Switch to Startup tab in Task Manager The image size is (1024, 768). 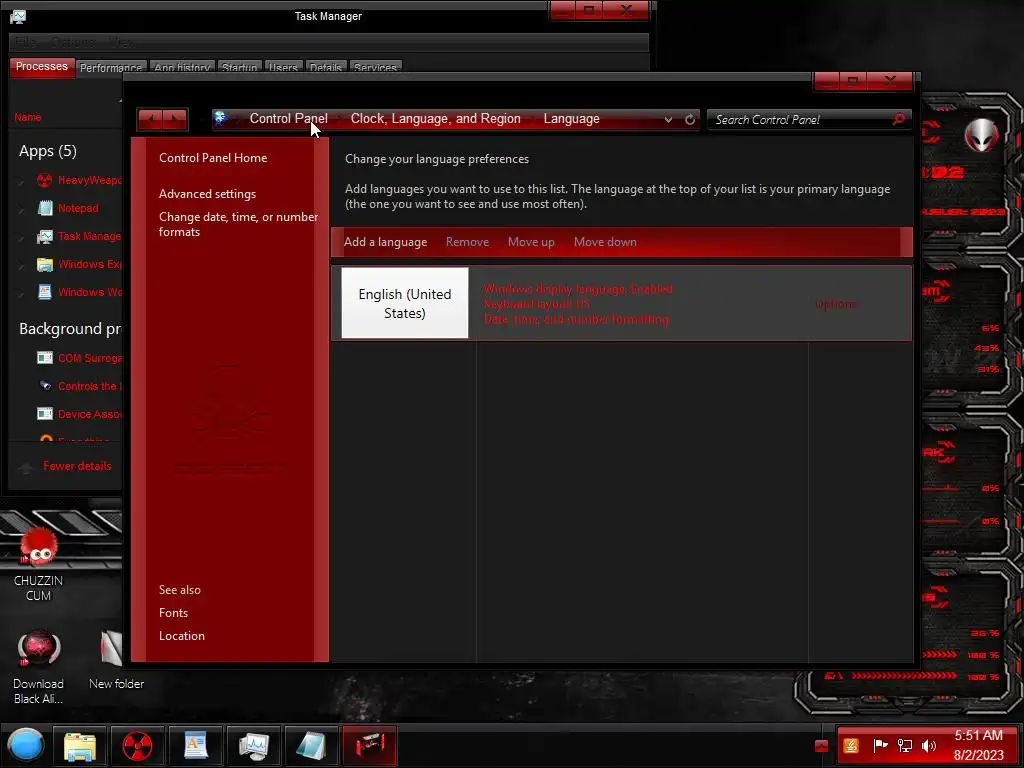(239, 67)
